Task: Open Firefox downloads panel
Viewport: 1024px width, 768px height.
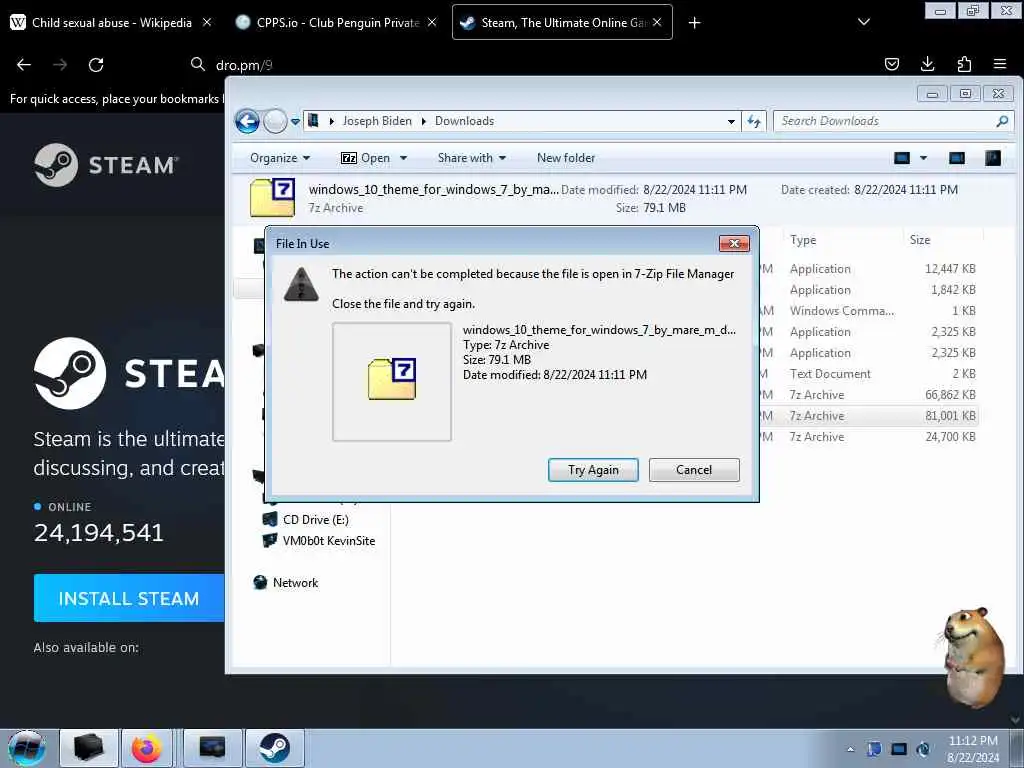Action: pos(927,64)
